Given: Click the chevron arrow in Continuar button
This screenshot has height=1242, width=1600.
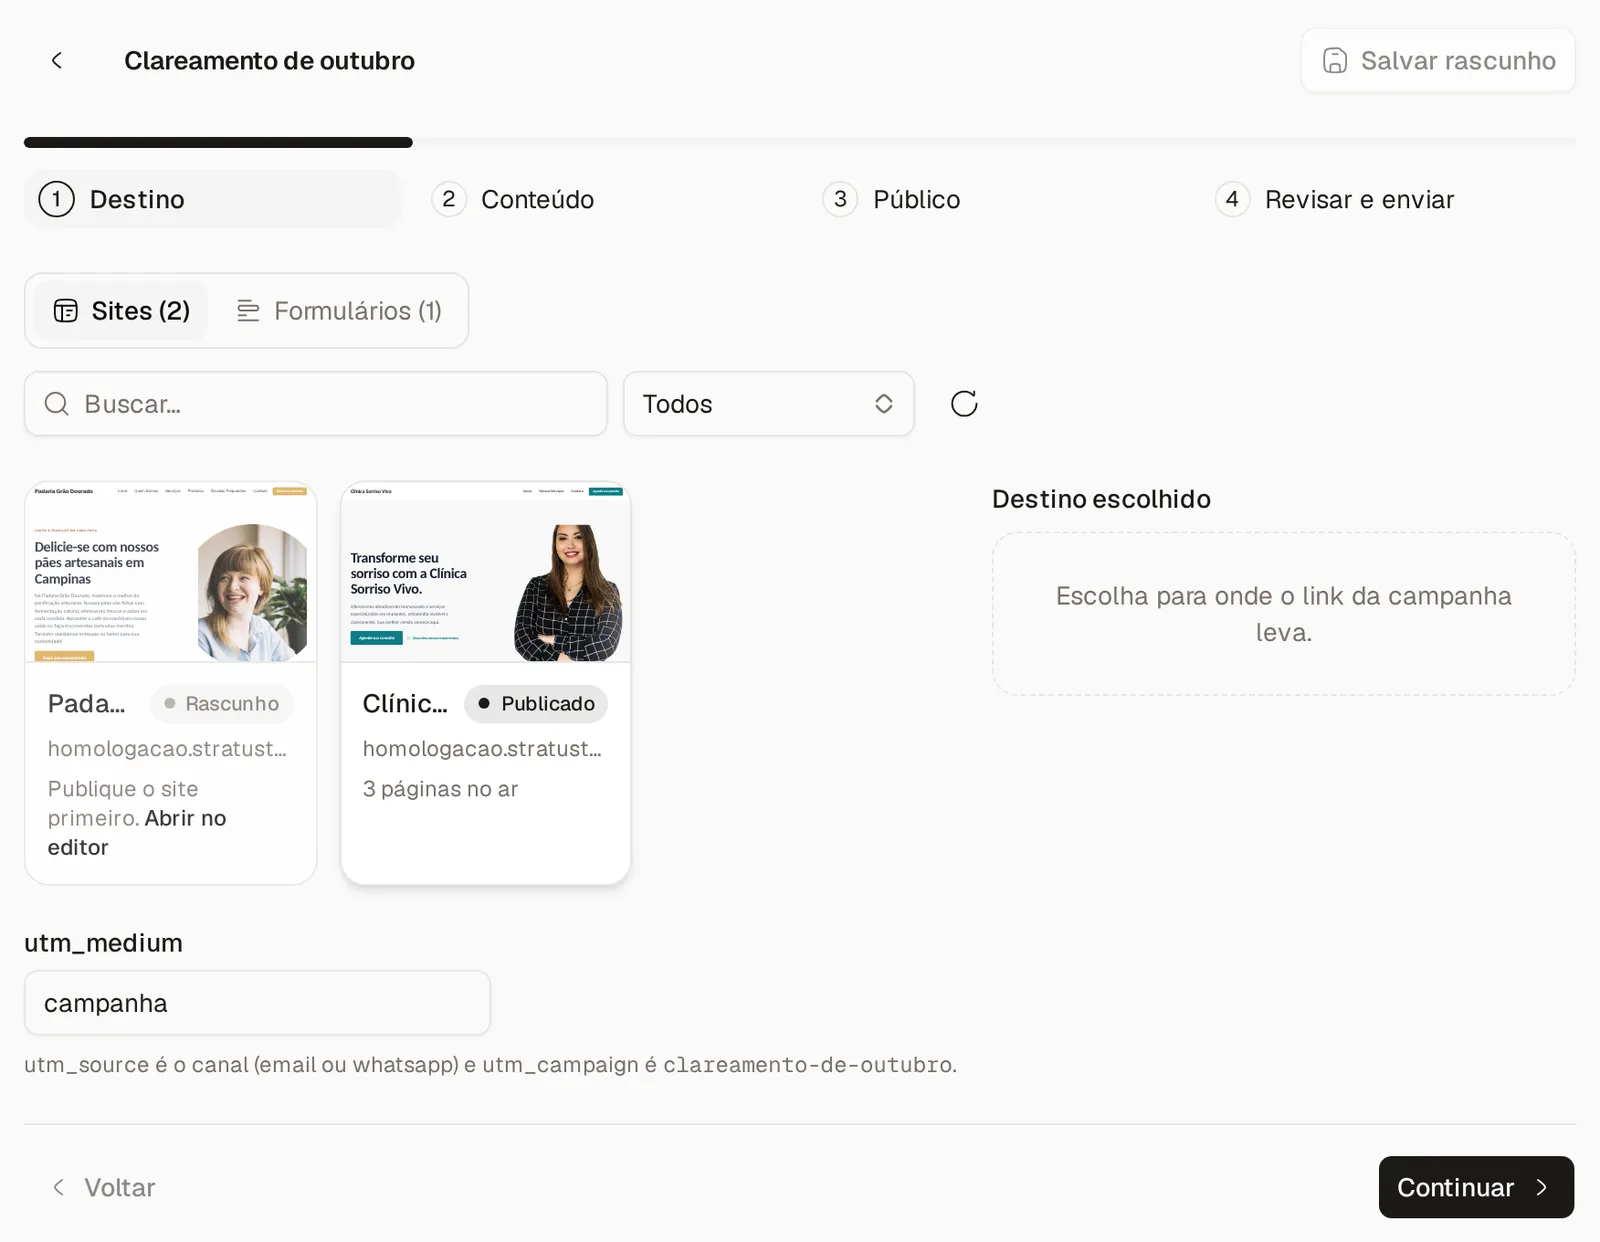Looking at the screenshot, I should (x=1541, y=1188).
